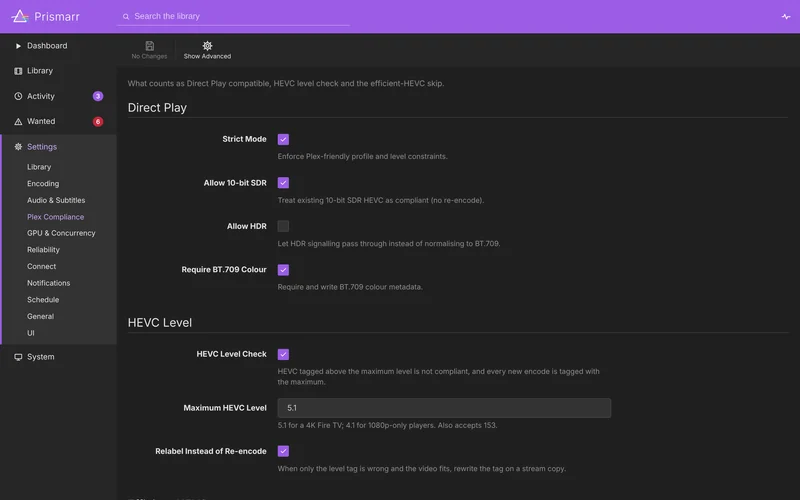Click the Maximum HEVC Level input
This screenshot has height=500, width=800.
point(444,408)
